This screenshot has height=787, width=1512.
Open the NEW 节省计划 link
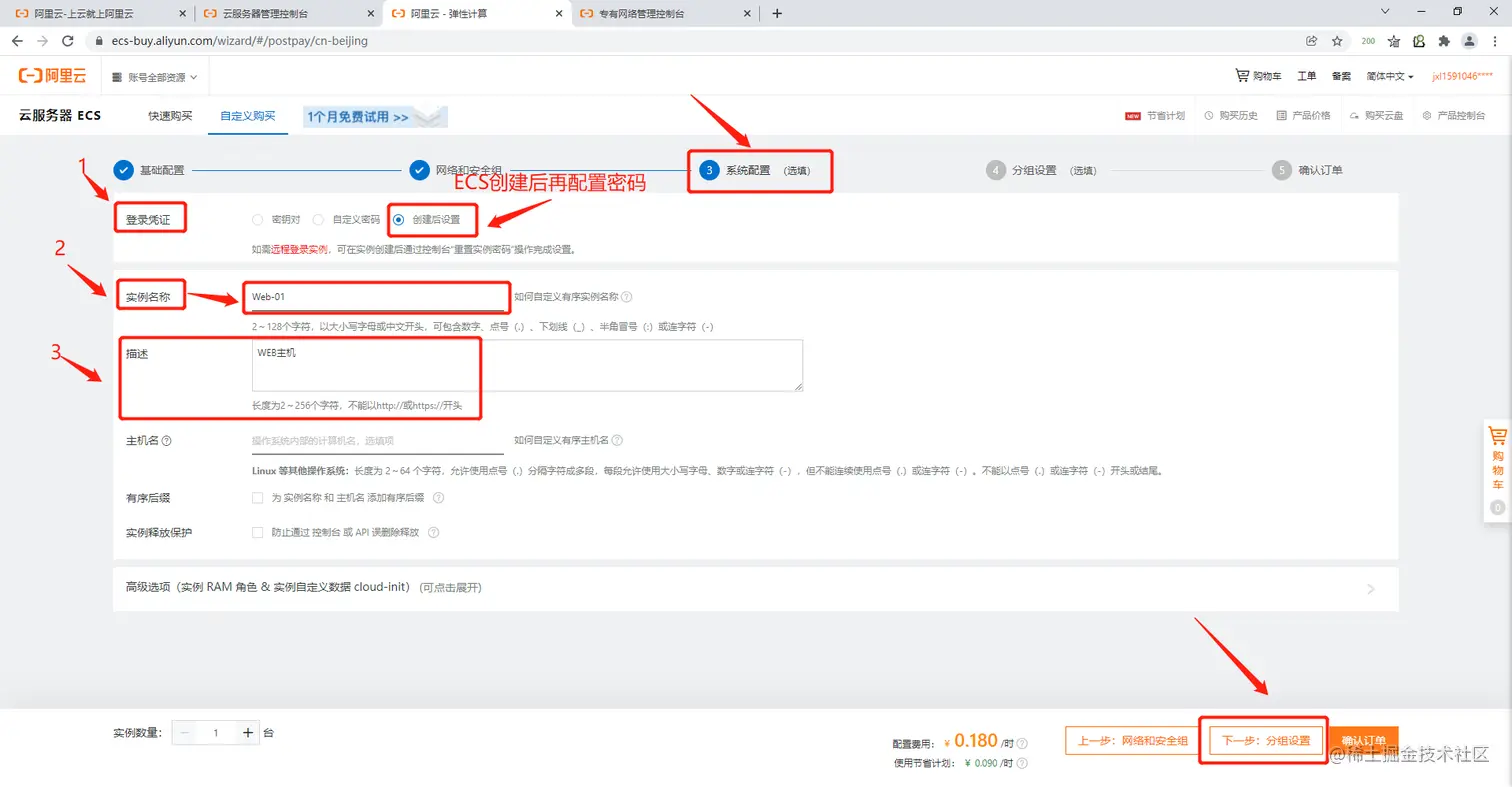[x=1155, y=115]
